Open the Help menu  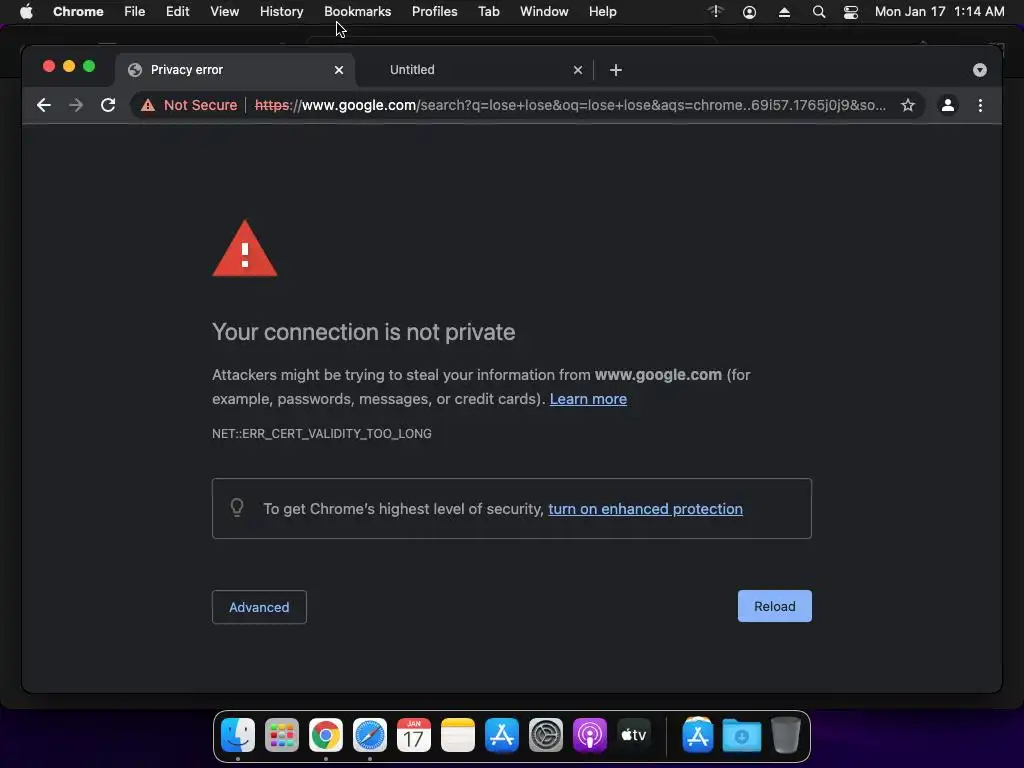tap(602, 12)
